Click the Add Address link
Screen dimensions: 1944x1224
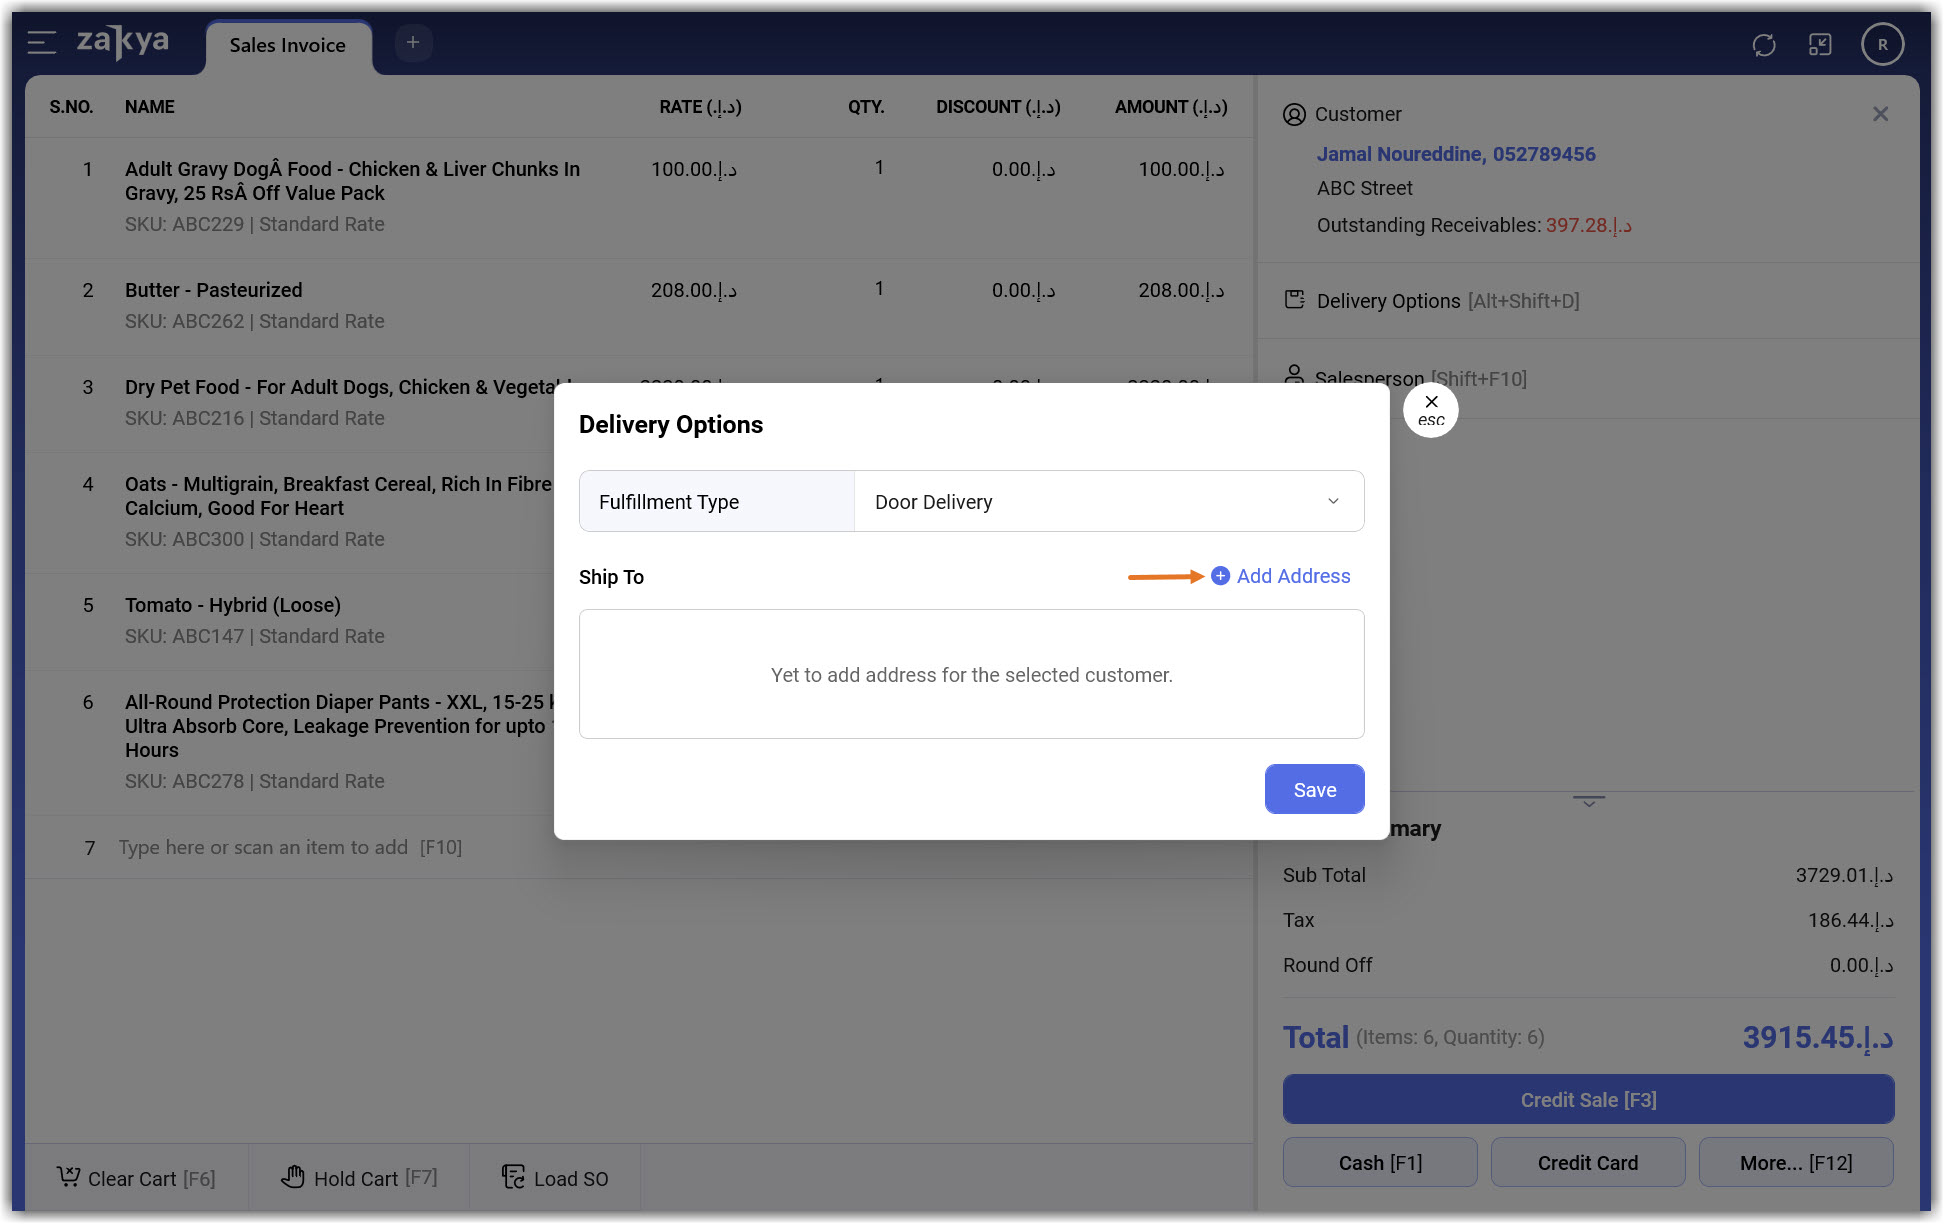point(1293,576)
